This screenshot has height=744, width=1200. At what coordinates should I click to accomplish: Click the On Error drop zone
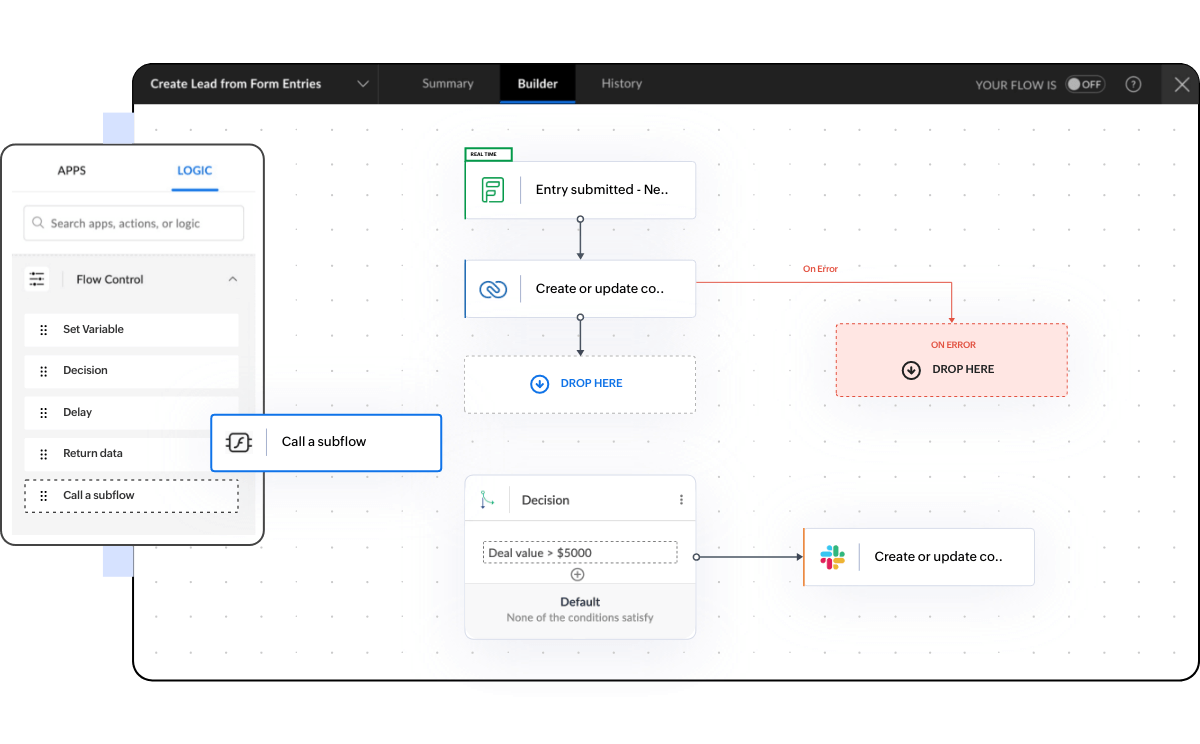[951, 361]
